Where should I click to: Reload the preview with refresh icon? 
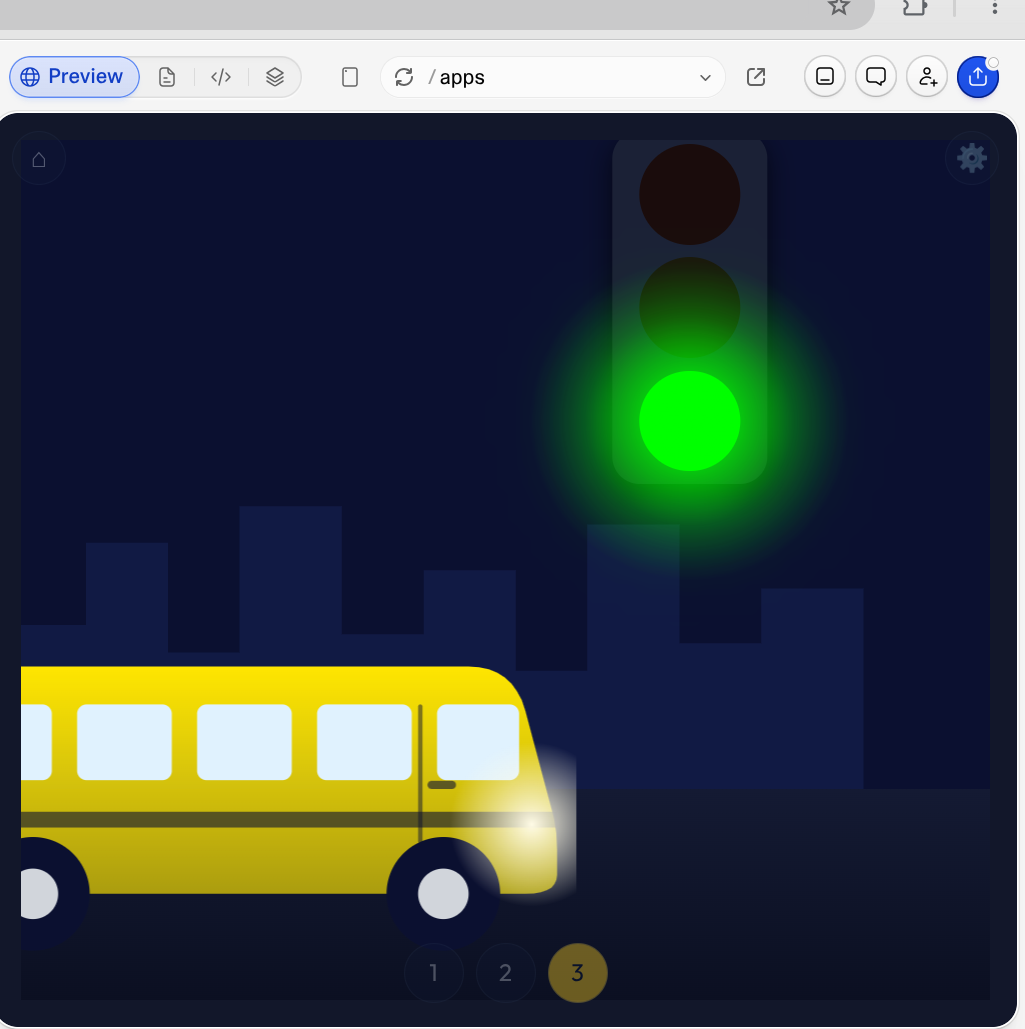coord(404,77)
